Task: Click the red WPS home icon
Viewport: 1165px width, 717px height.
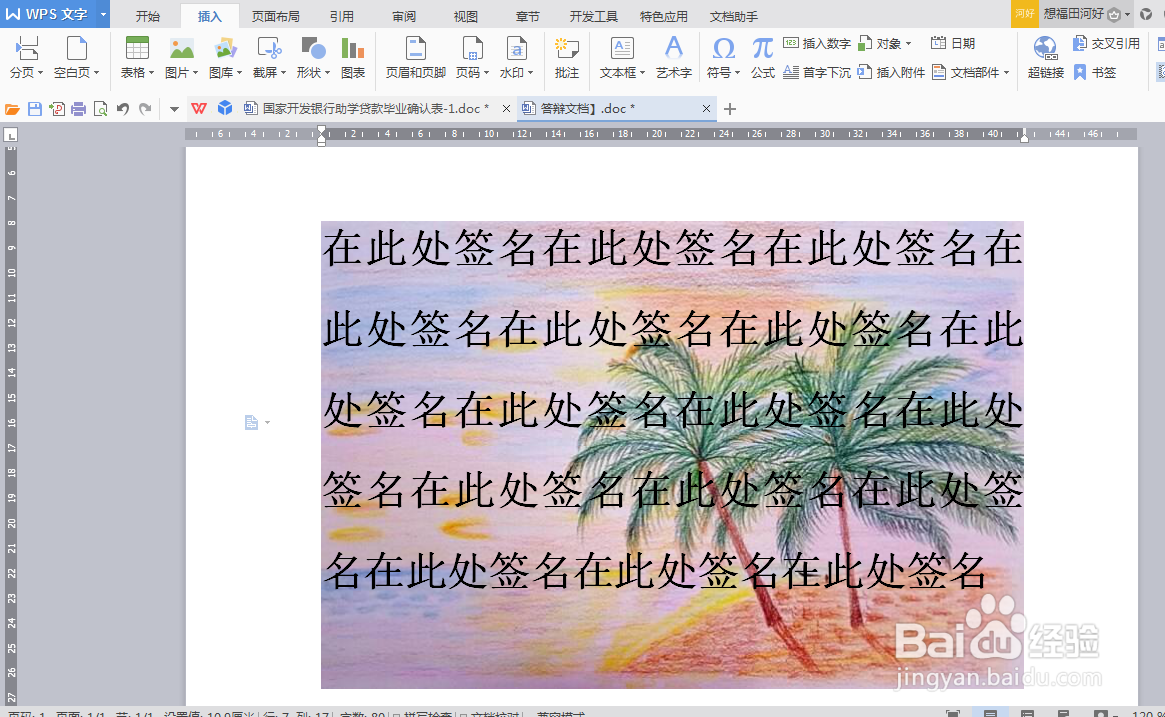Action: point(199,108)
